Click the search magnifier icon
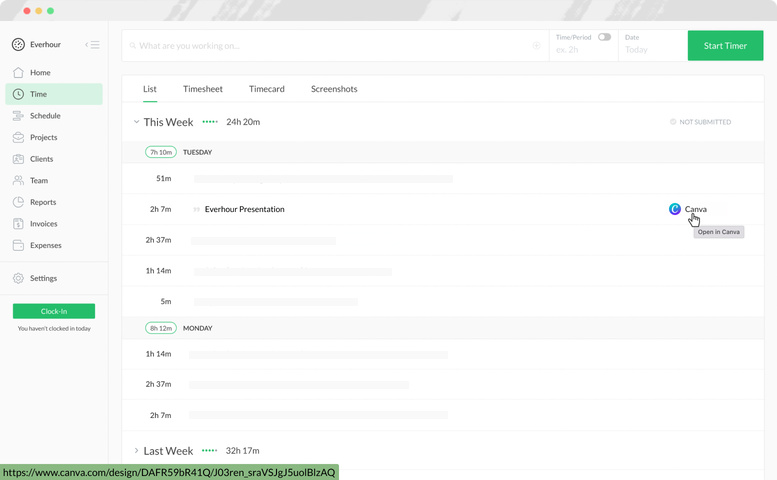The height and width of the screenshot is (480, 777). pyautogui.click(x=133, y=46)
